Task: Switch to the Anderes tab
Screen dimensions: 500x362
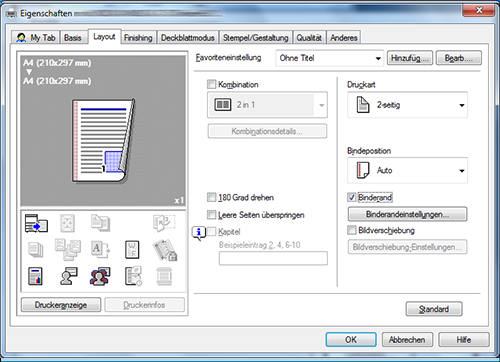Action: click(344, 38)
